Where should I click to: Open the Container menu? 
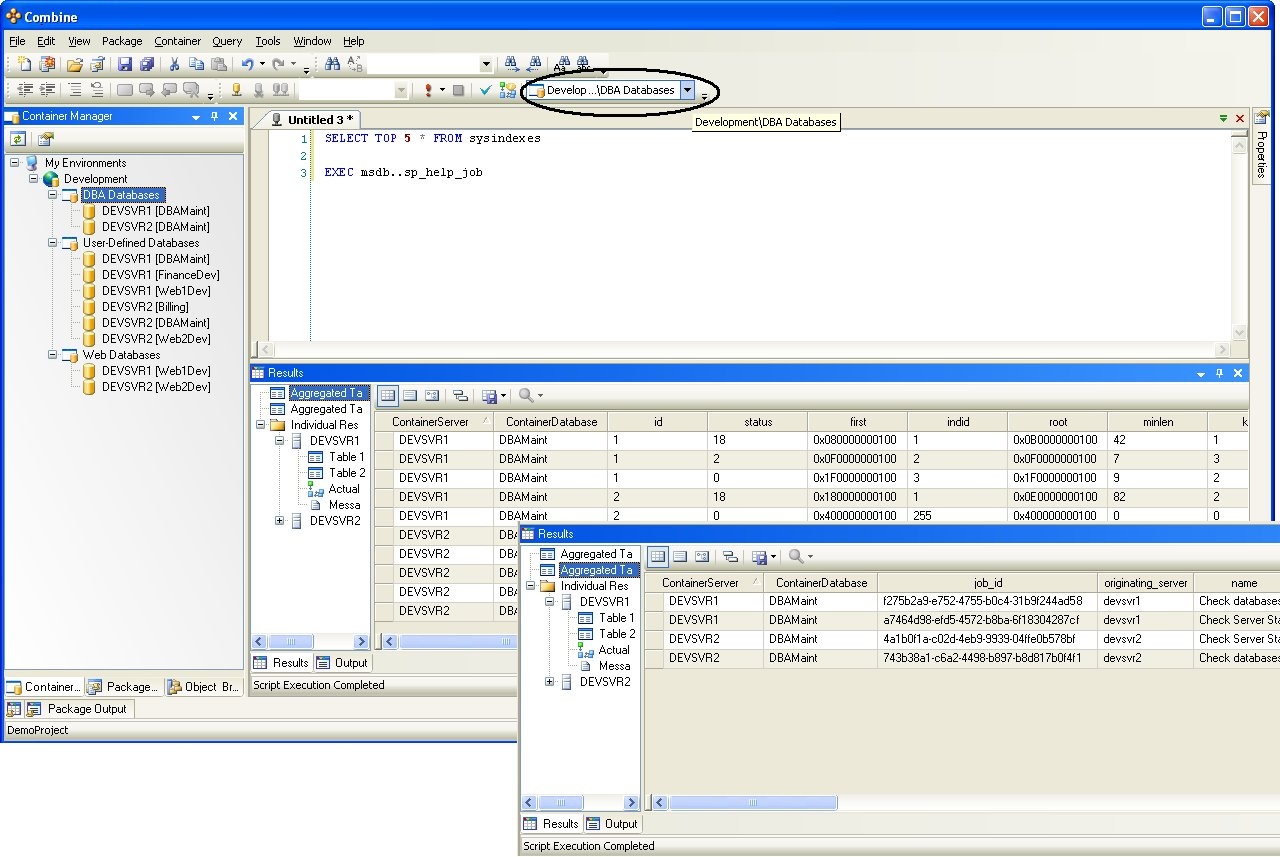click(x=177, y=41)
